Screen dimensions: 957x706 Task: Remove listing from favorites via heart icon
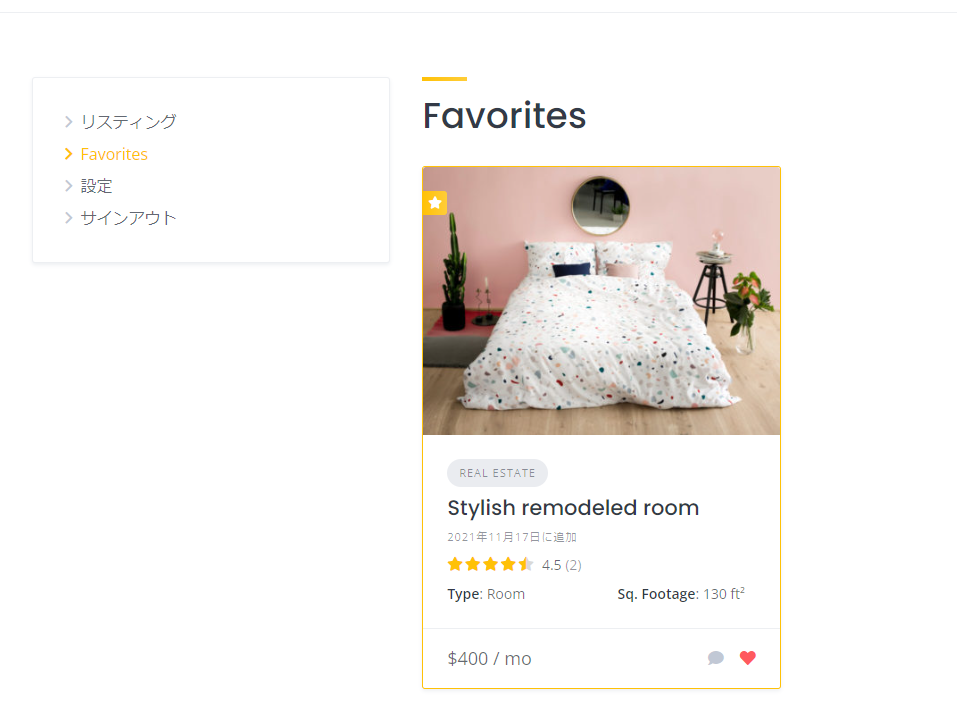coord(748,658)
